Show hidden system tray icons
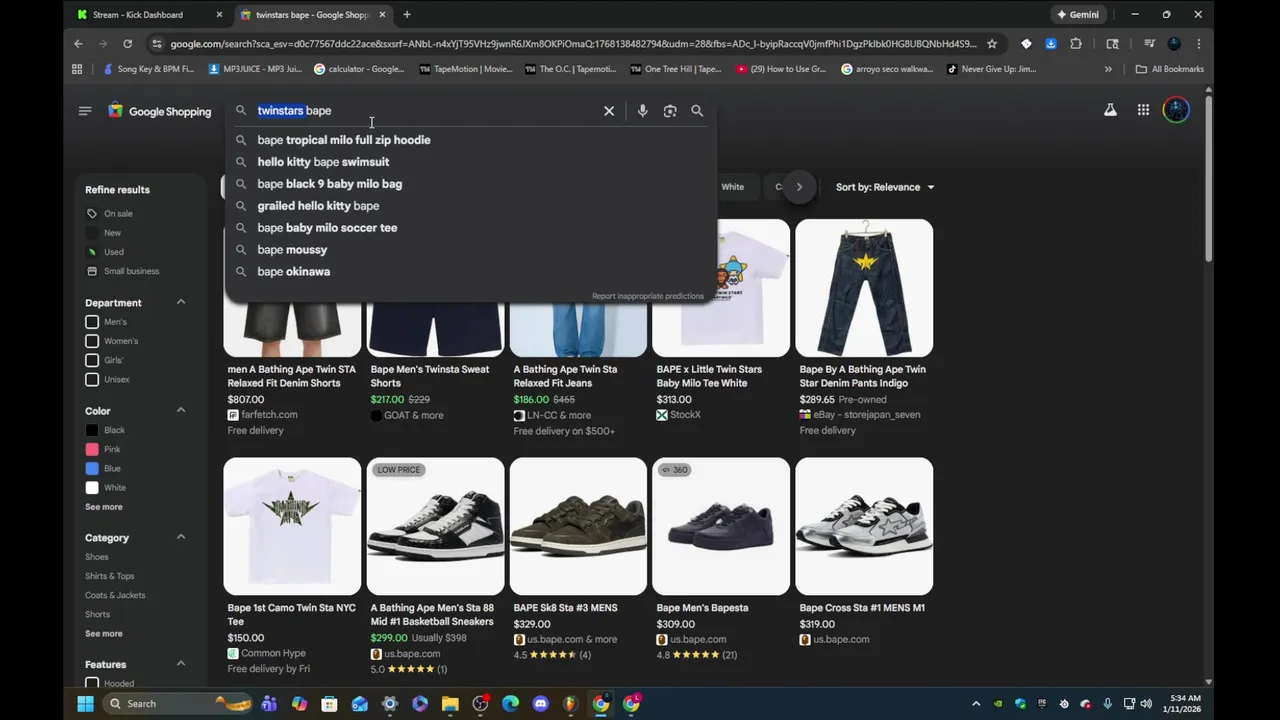The height and width of the screenshot is (720, 1280). pos(975,704)
